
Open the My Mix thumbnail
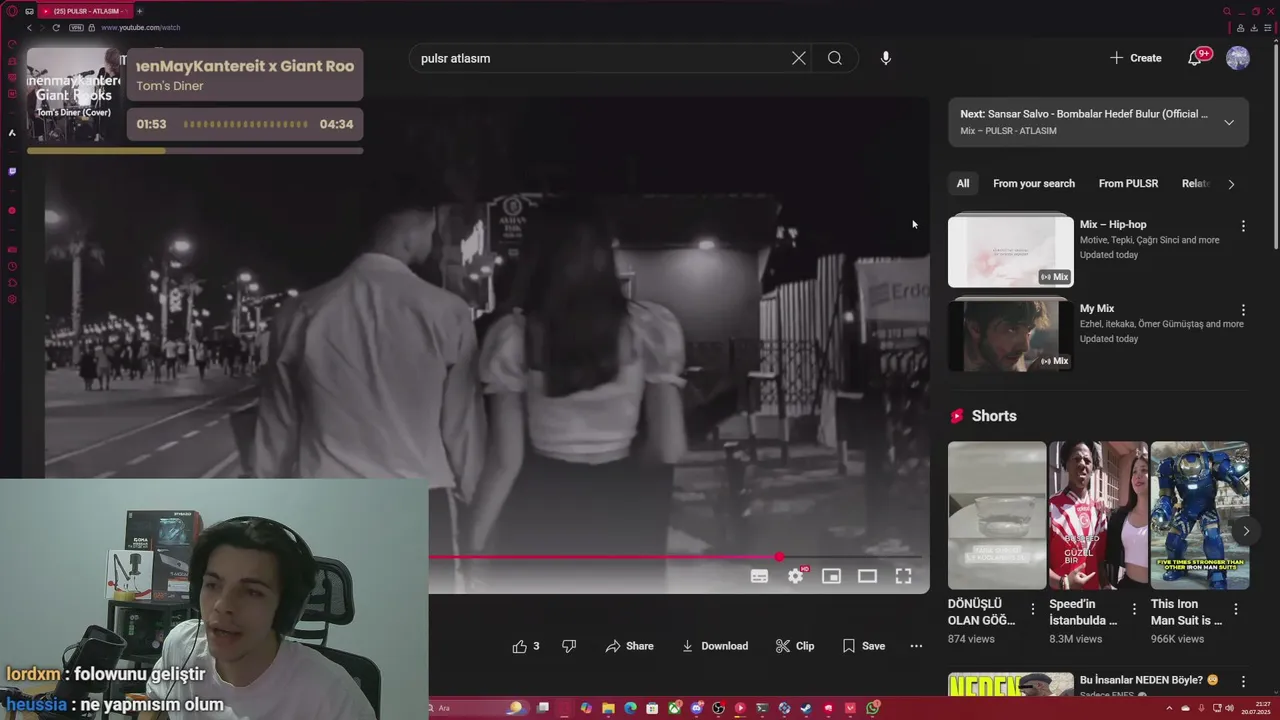tap(1011, 335)
